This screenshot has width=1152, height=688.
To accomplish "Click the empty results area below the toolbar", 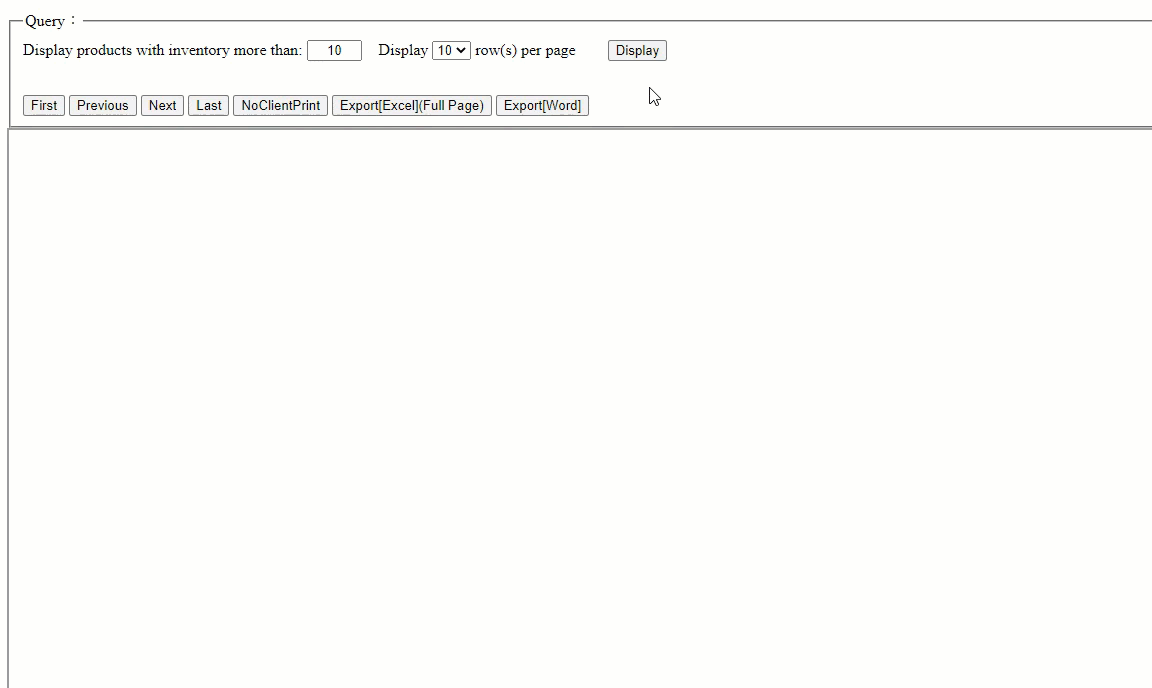I will pyautogui.click(x=576, y=400).
